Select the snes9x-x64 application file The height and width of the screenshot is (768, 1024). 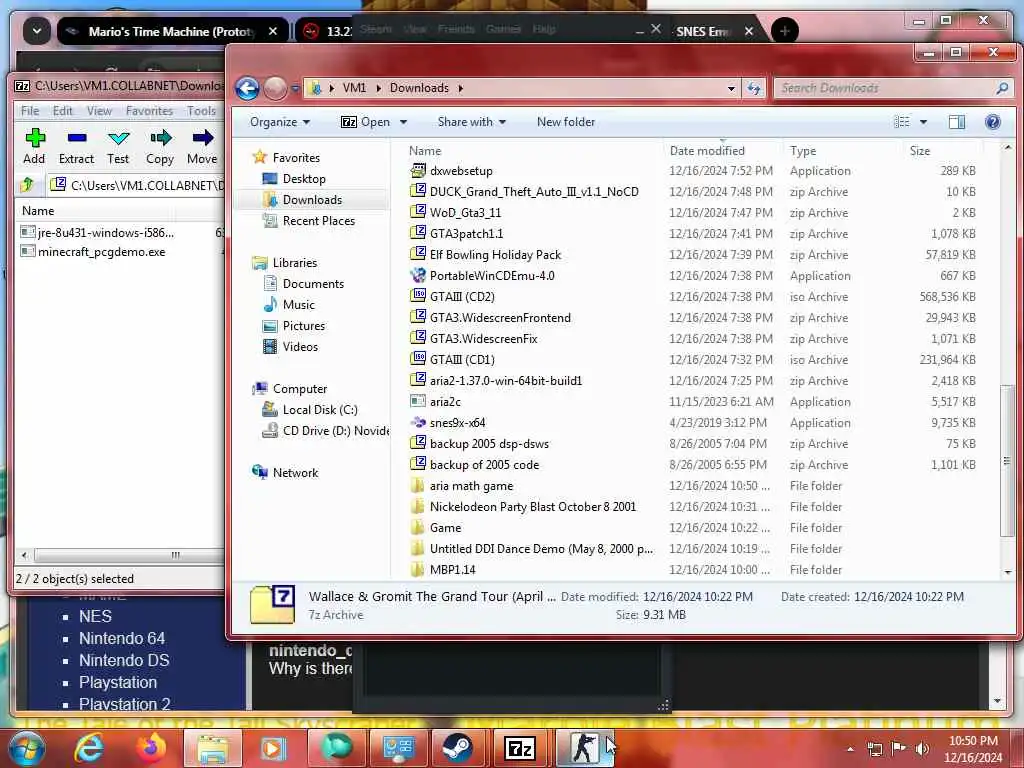point(457,423)
